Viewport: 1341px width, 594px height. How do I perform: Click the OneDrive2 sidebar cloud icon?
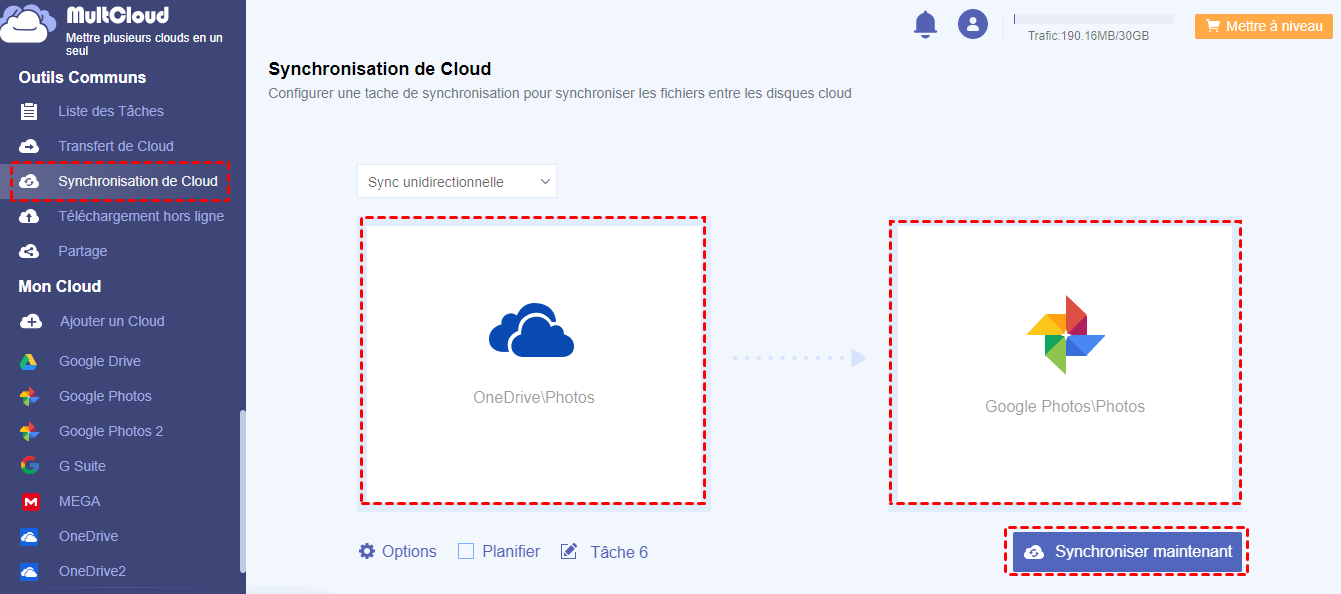coord(30,572)
